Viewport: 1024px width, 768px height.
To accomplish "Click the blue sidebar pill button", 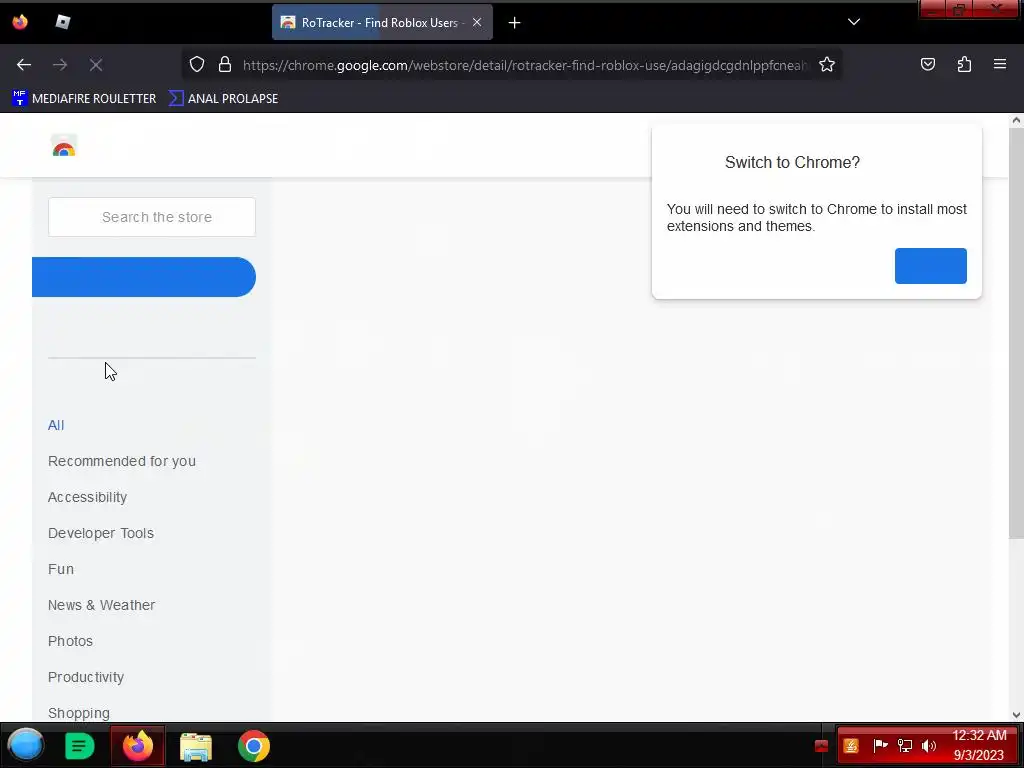I will tap(144, 277).
